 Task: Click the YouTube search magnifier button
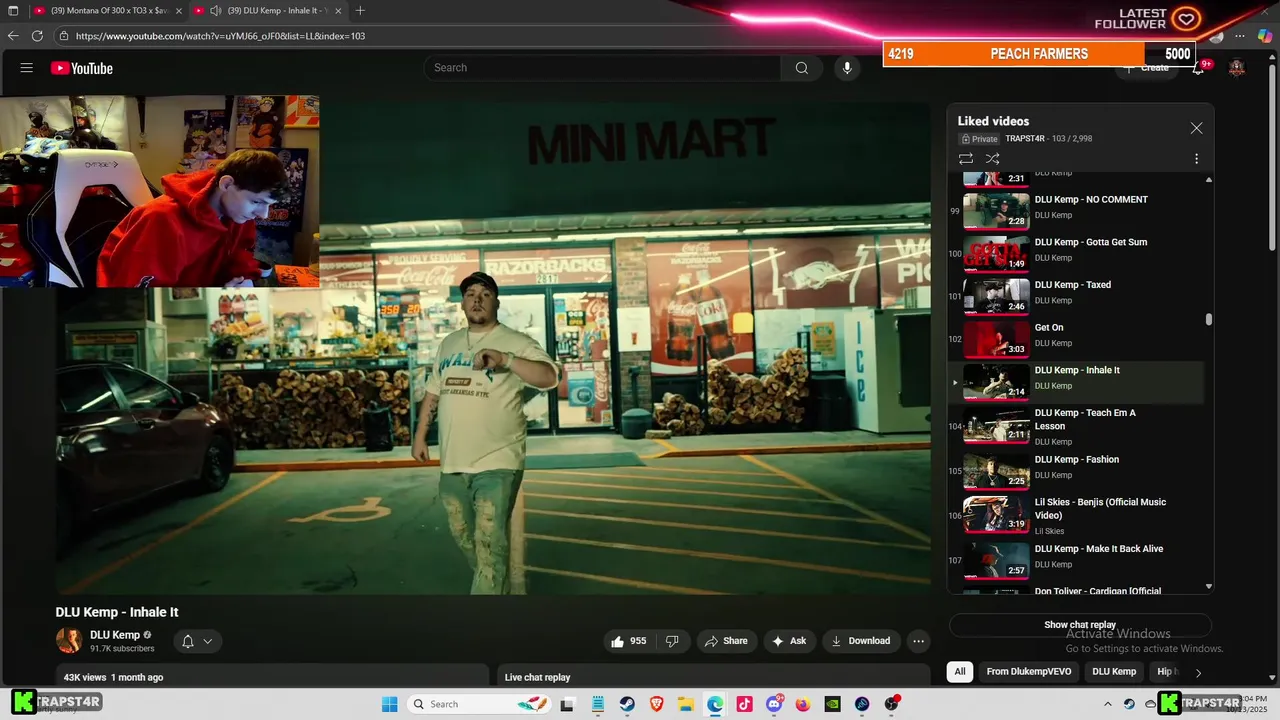tap(801, 68)
